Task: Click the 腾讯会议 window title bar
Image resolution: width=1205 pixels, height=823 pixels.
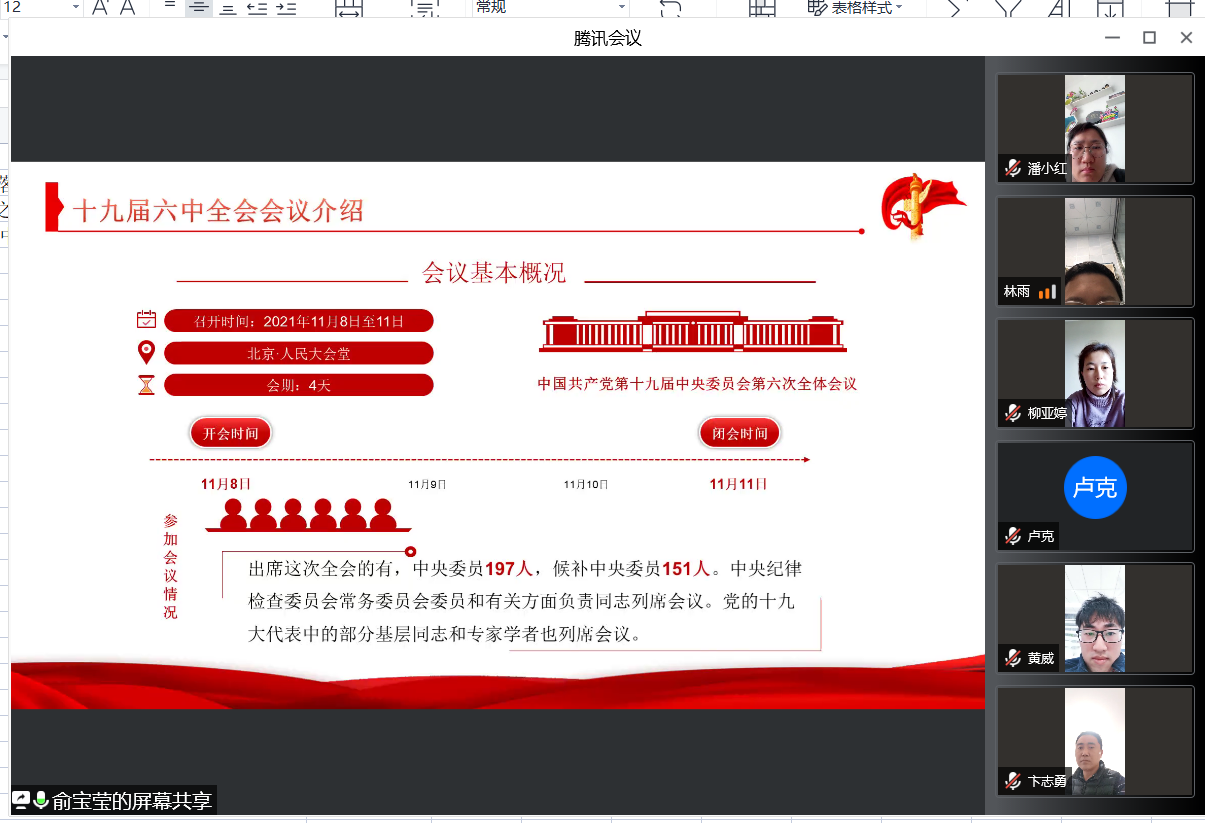Action: pyautogui.click(x=607, y=38)
